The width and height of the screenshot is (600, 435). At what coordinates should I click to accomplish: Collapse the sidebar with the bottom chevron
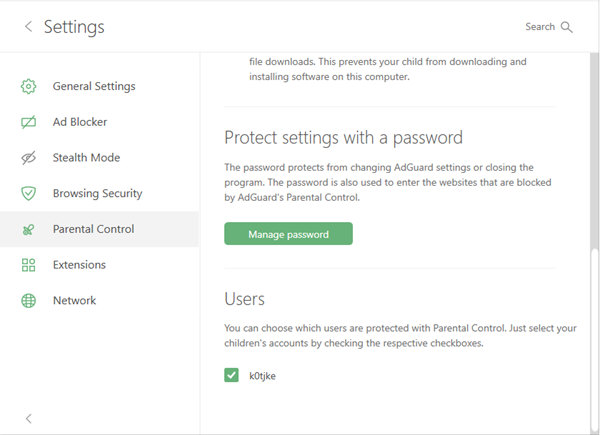click(28, 419)
